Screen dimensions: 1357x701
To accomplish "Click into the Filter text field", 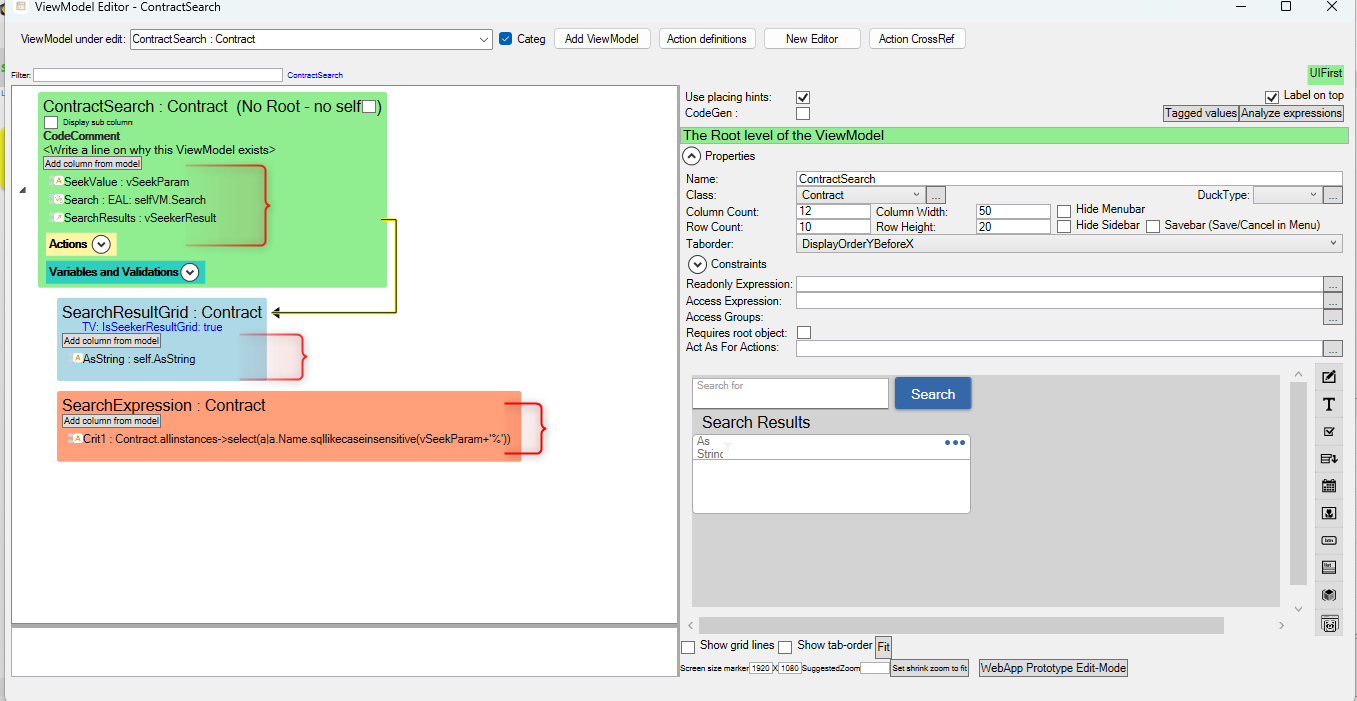I will pyautogui.click(x=158, y=75).
